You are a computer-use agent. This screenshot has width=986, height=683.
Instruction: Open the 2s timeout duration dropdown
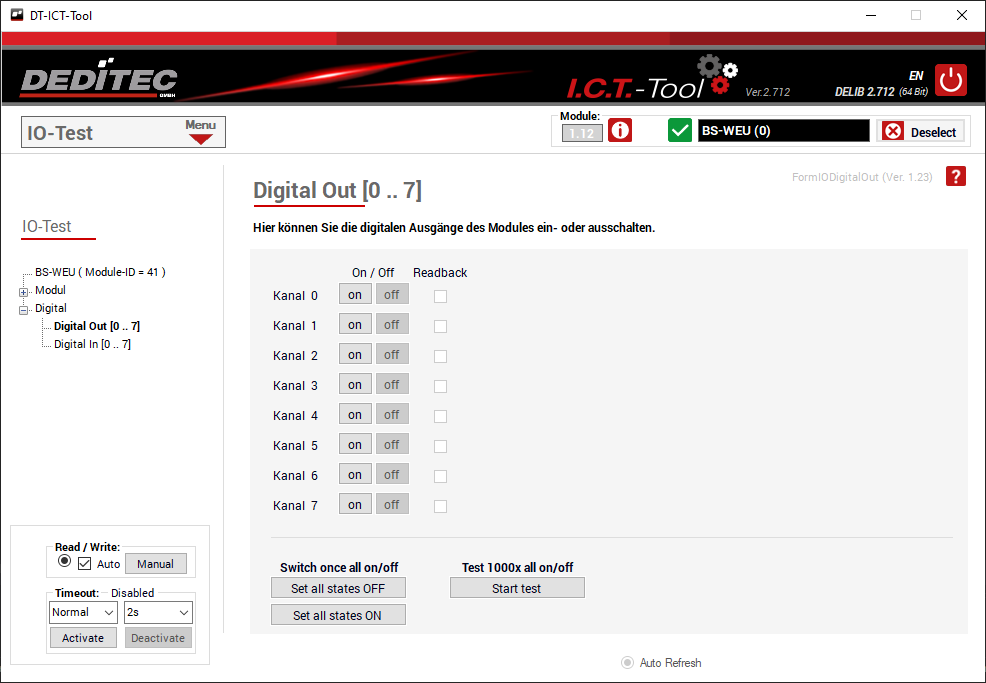[x=158, y=612]
